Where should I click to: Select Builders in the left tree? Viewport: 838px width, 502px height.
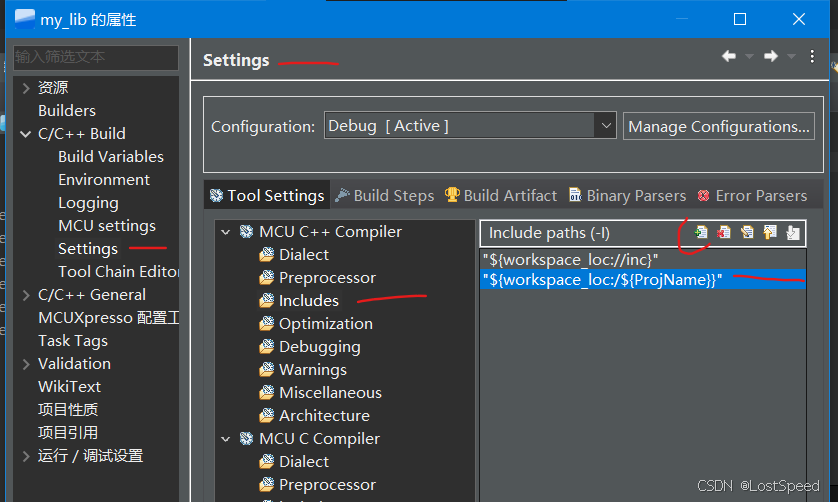pyautogui.click(x=67, y=111)
